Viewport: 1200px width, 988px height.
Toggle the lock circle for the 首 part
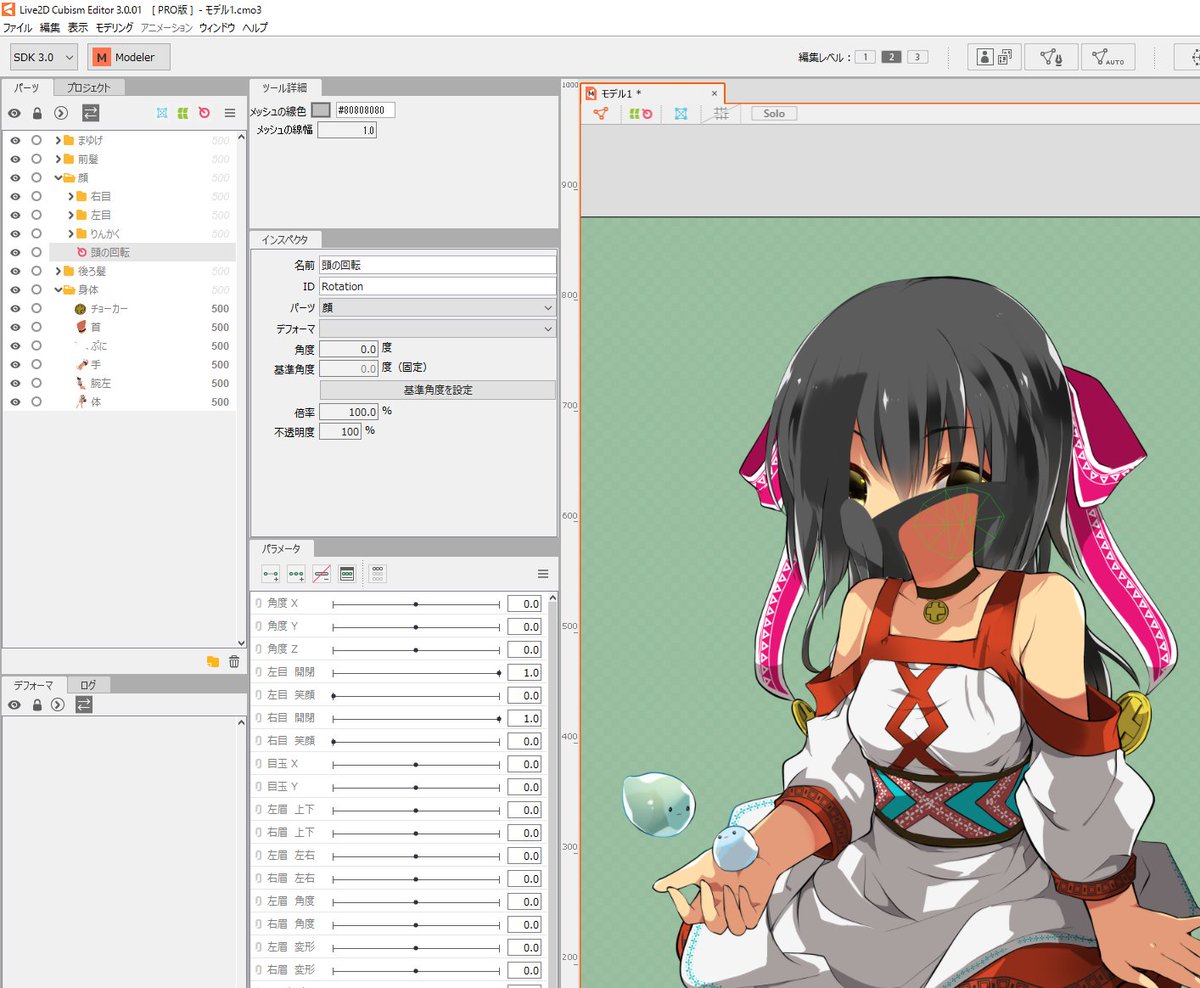pos(37,327)
